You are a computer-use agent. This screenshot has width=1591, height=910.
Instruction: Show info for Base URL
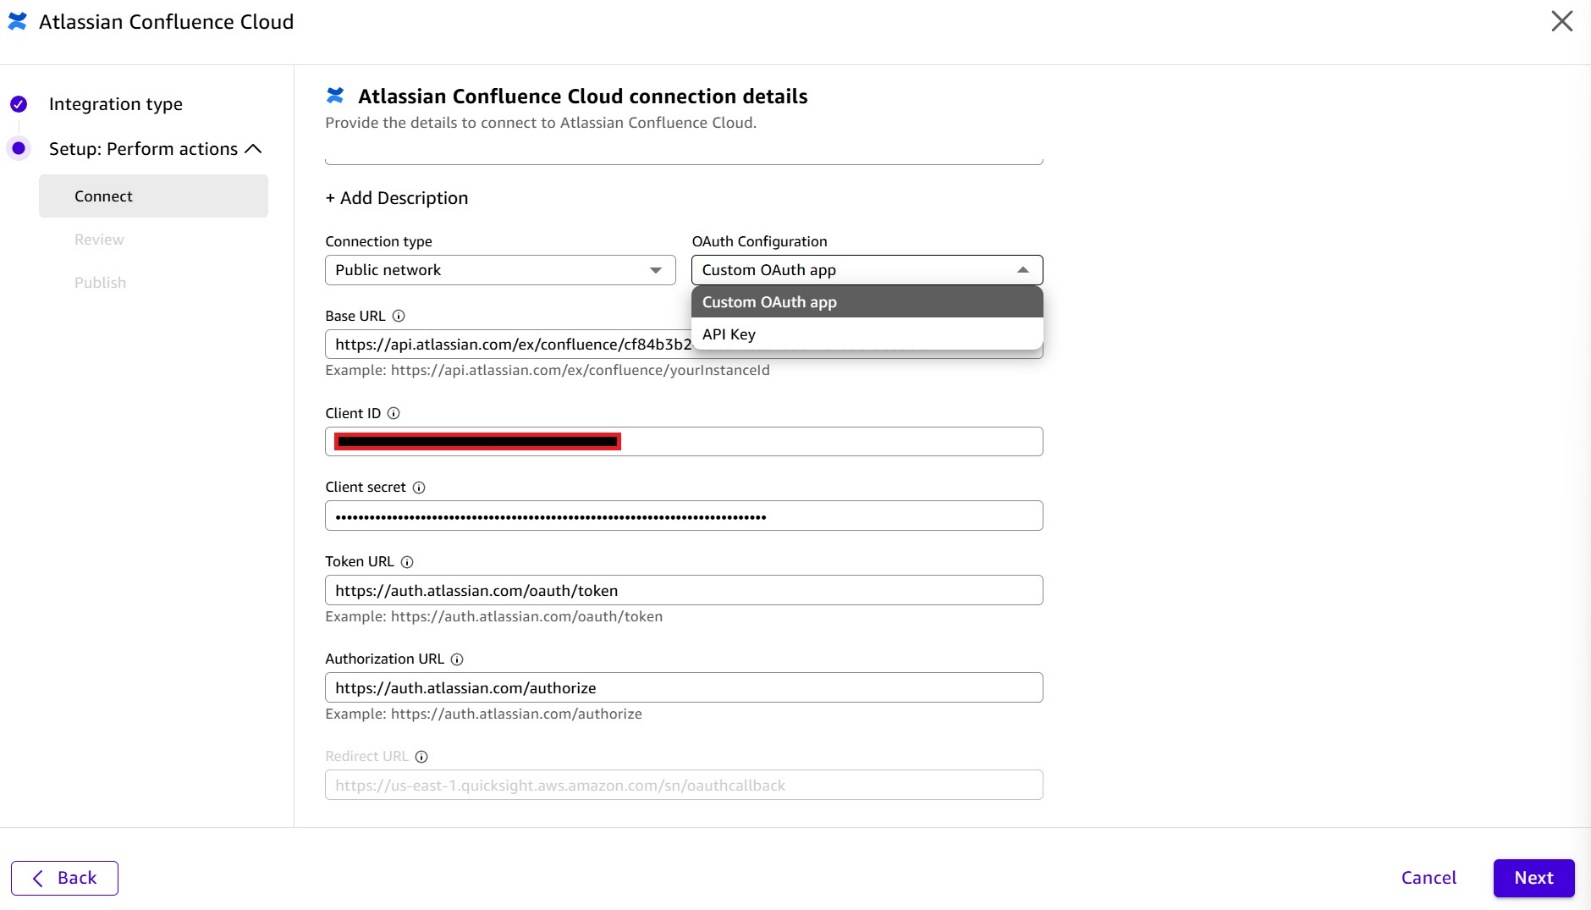tap(398, 316)
